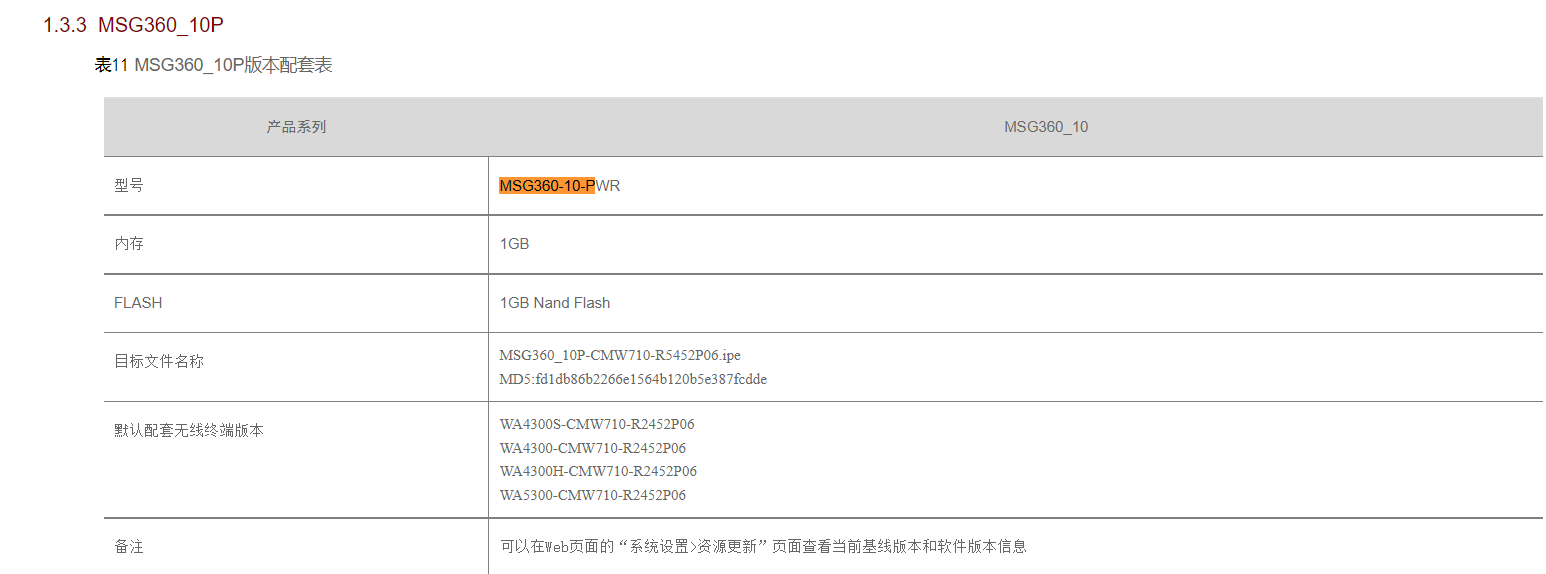Click the MSG360_10P-CMW710-R5452P06.ipe file name
The height and width of the screenshot is (574, 1546).
620,355
